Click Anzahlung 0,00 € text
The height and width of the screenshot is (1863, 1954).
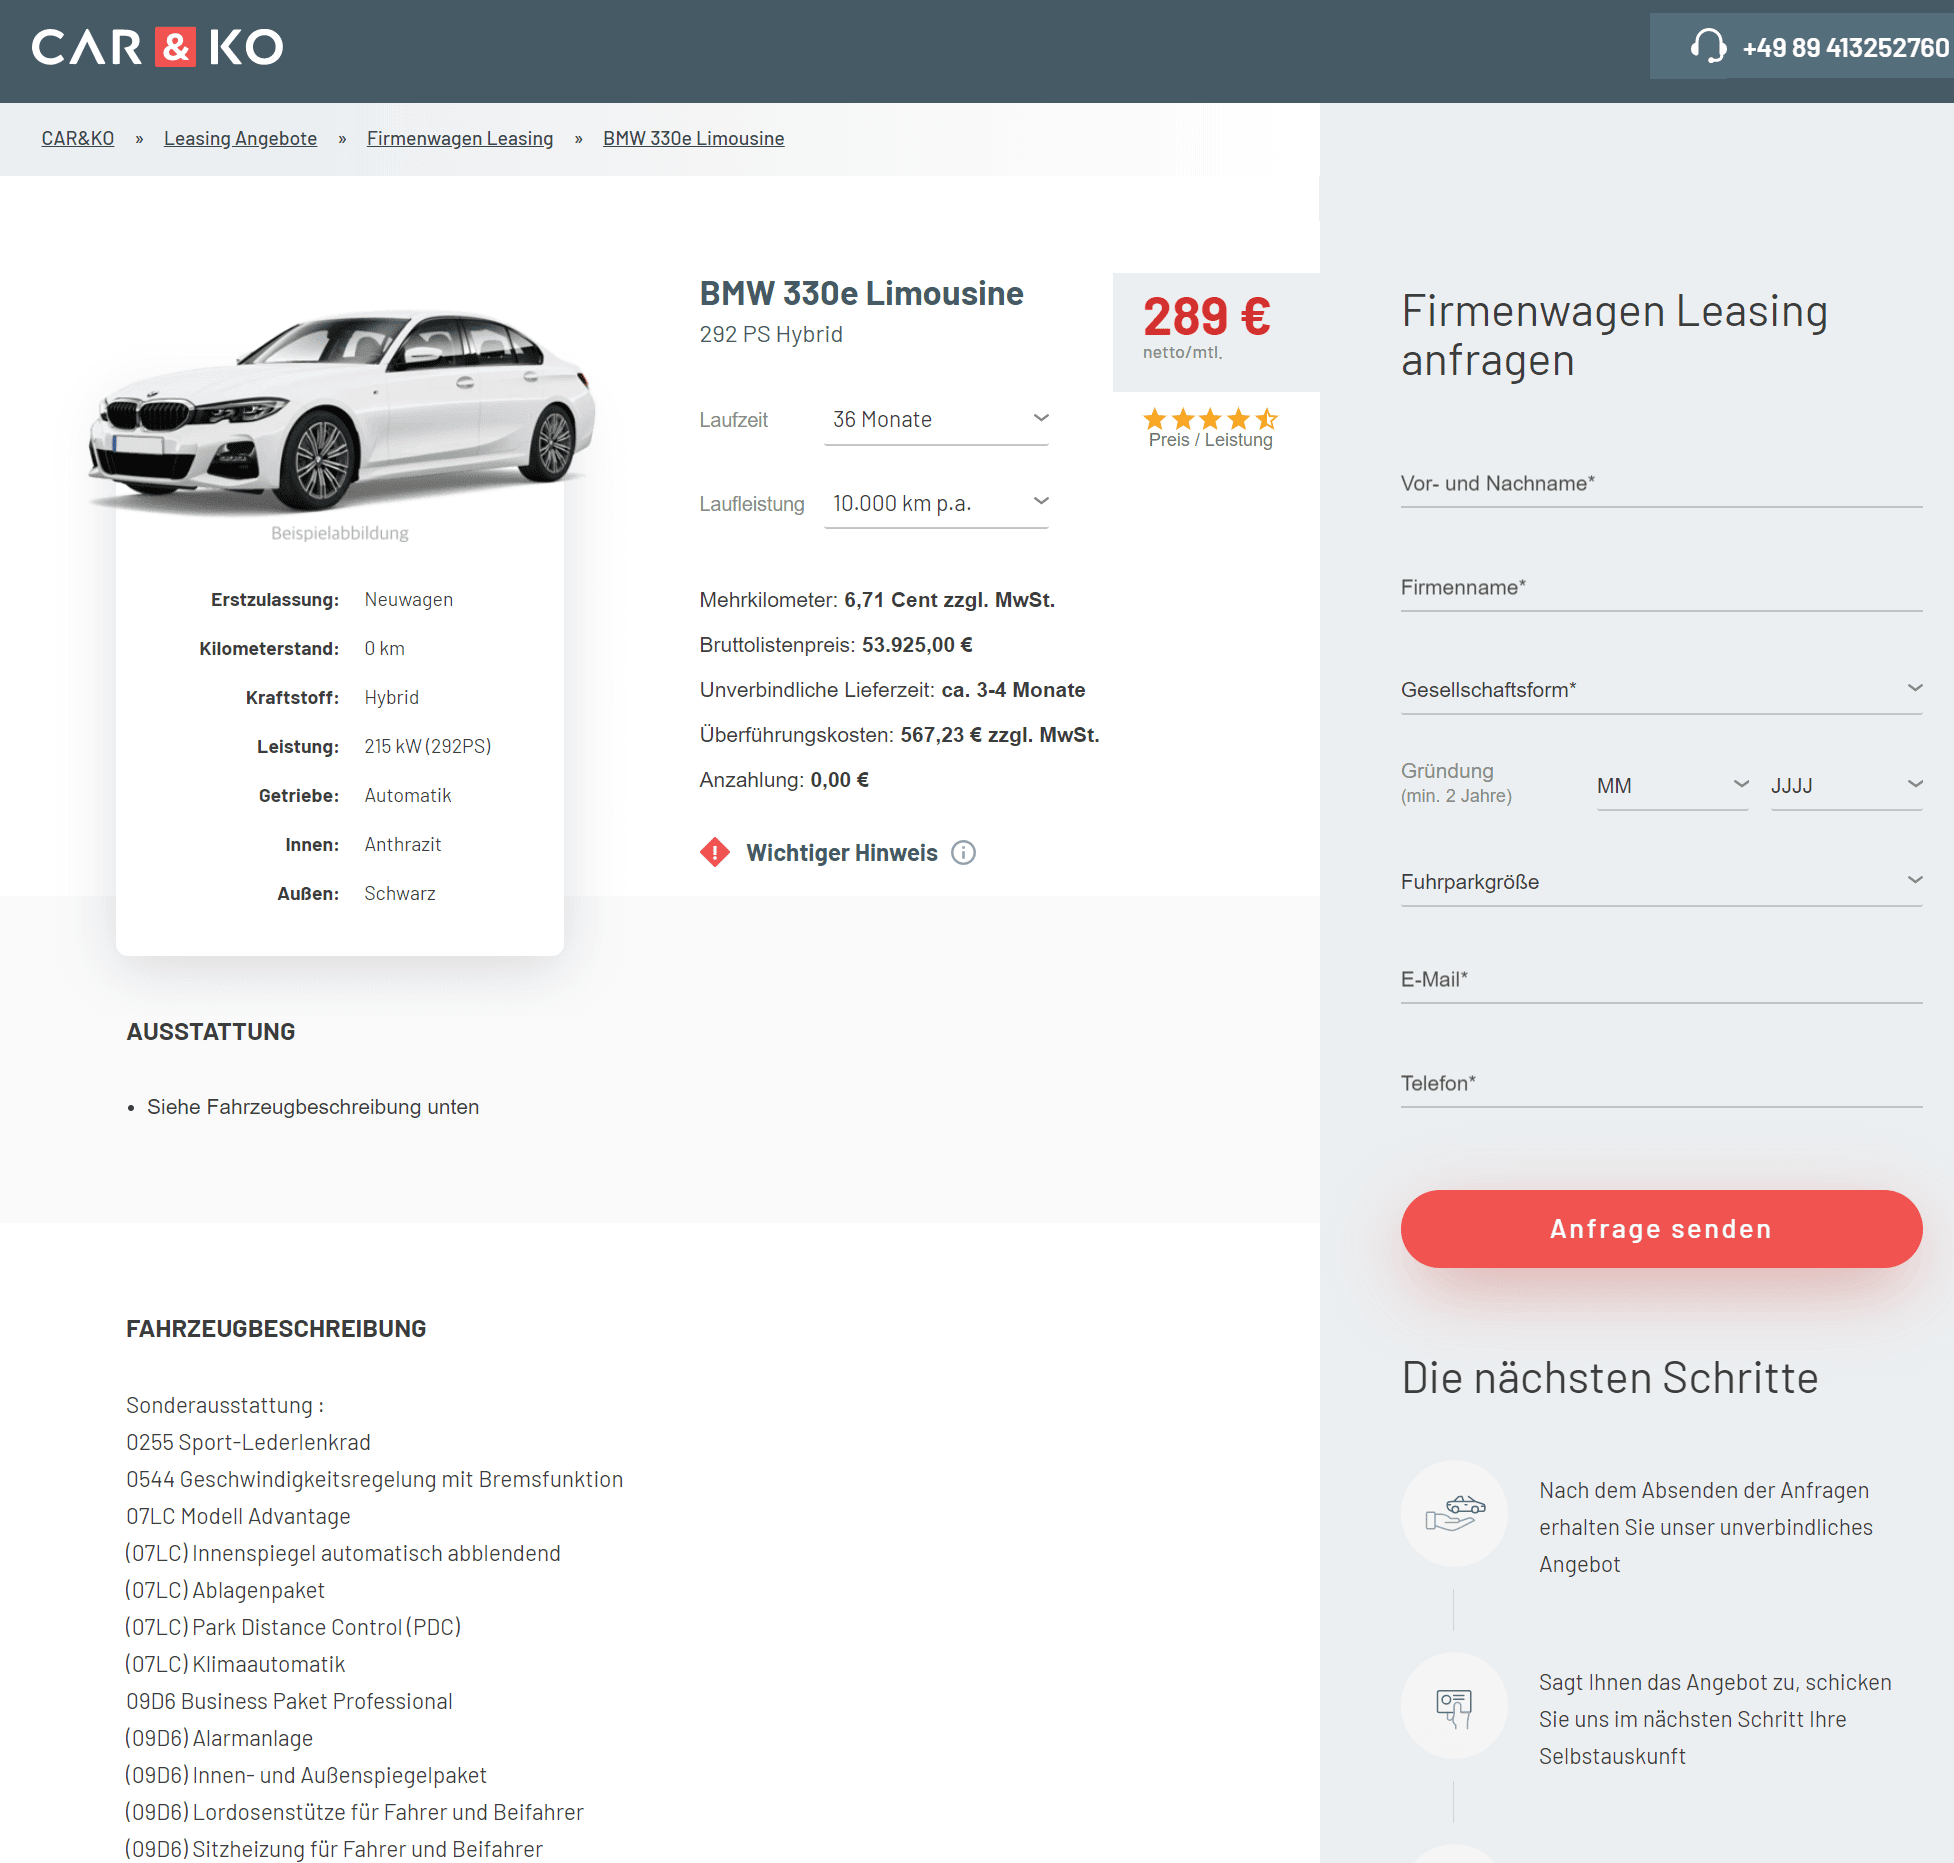pyautogui.click(x=784, y=780)
